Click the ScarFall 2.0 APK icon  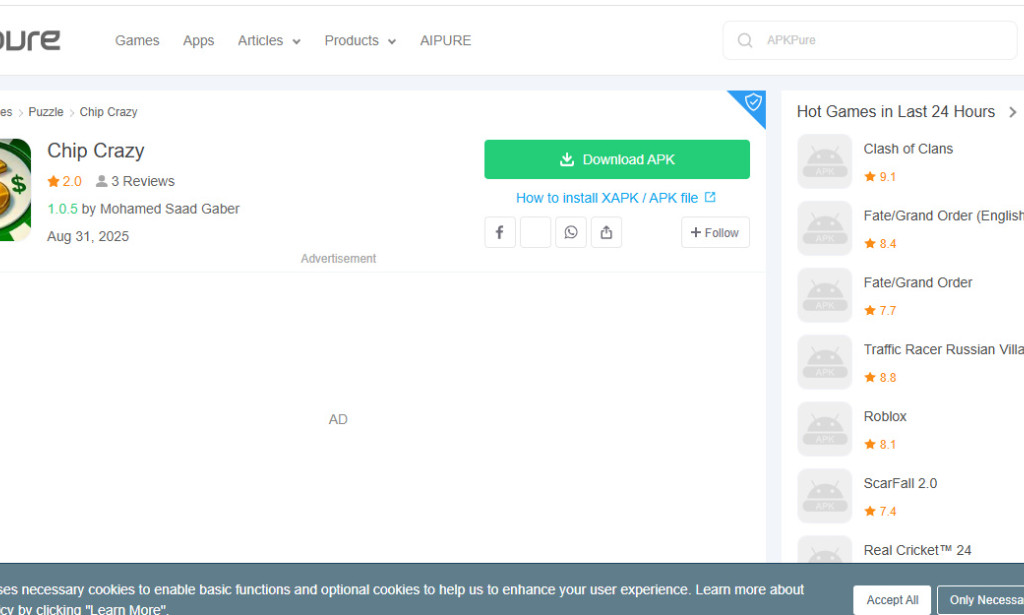click(824, 496)
